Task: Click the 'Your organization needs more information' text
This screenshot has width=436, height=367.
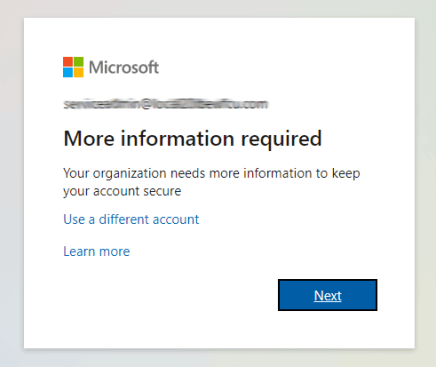Action: click(x=212, y=173)
